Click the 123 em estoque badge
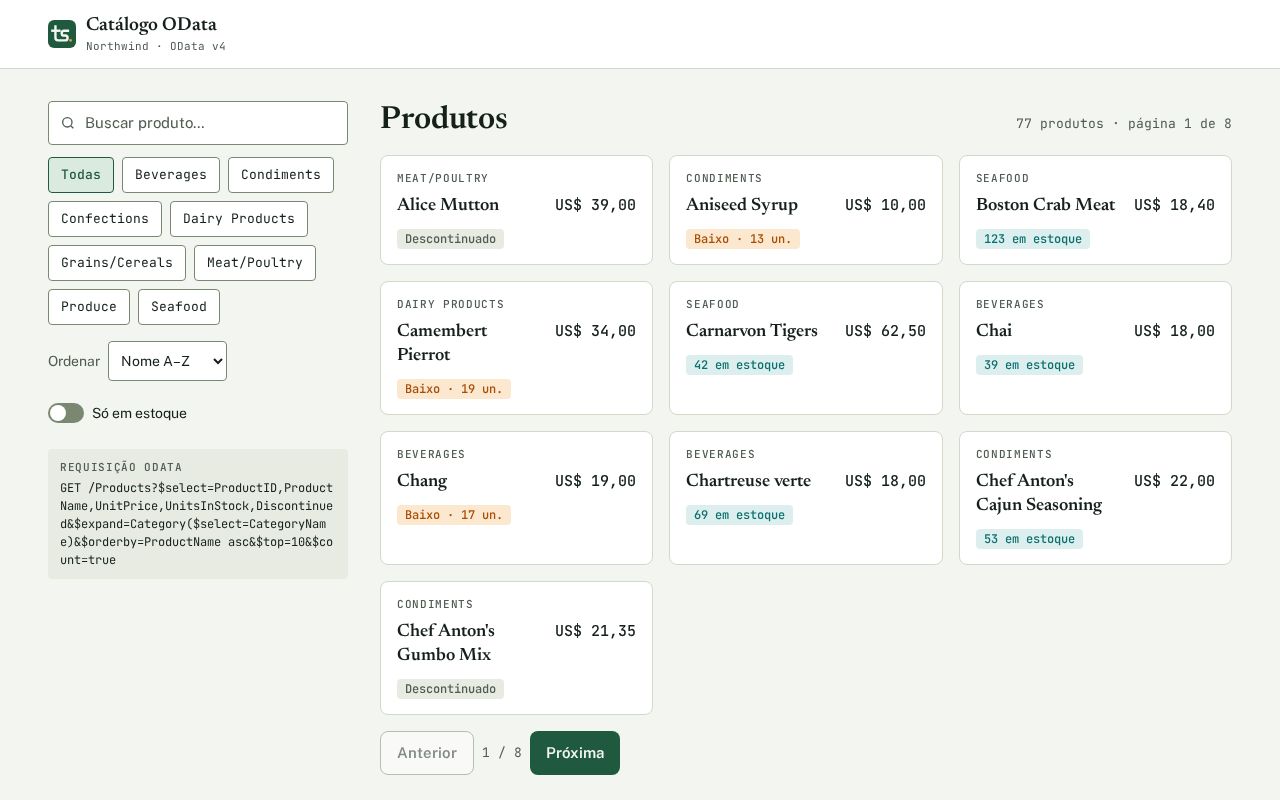This screenshot has width=1280, height=800. pos(1033,239)
